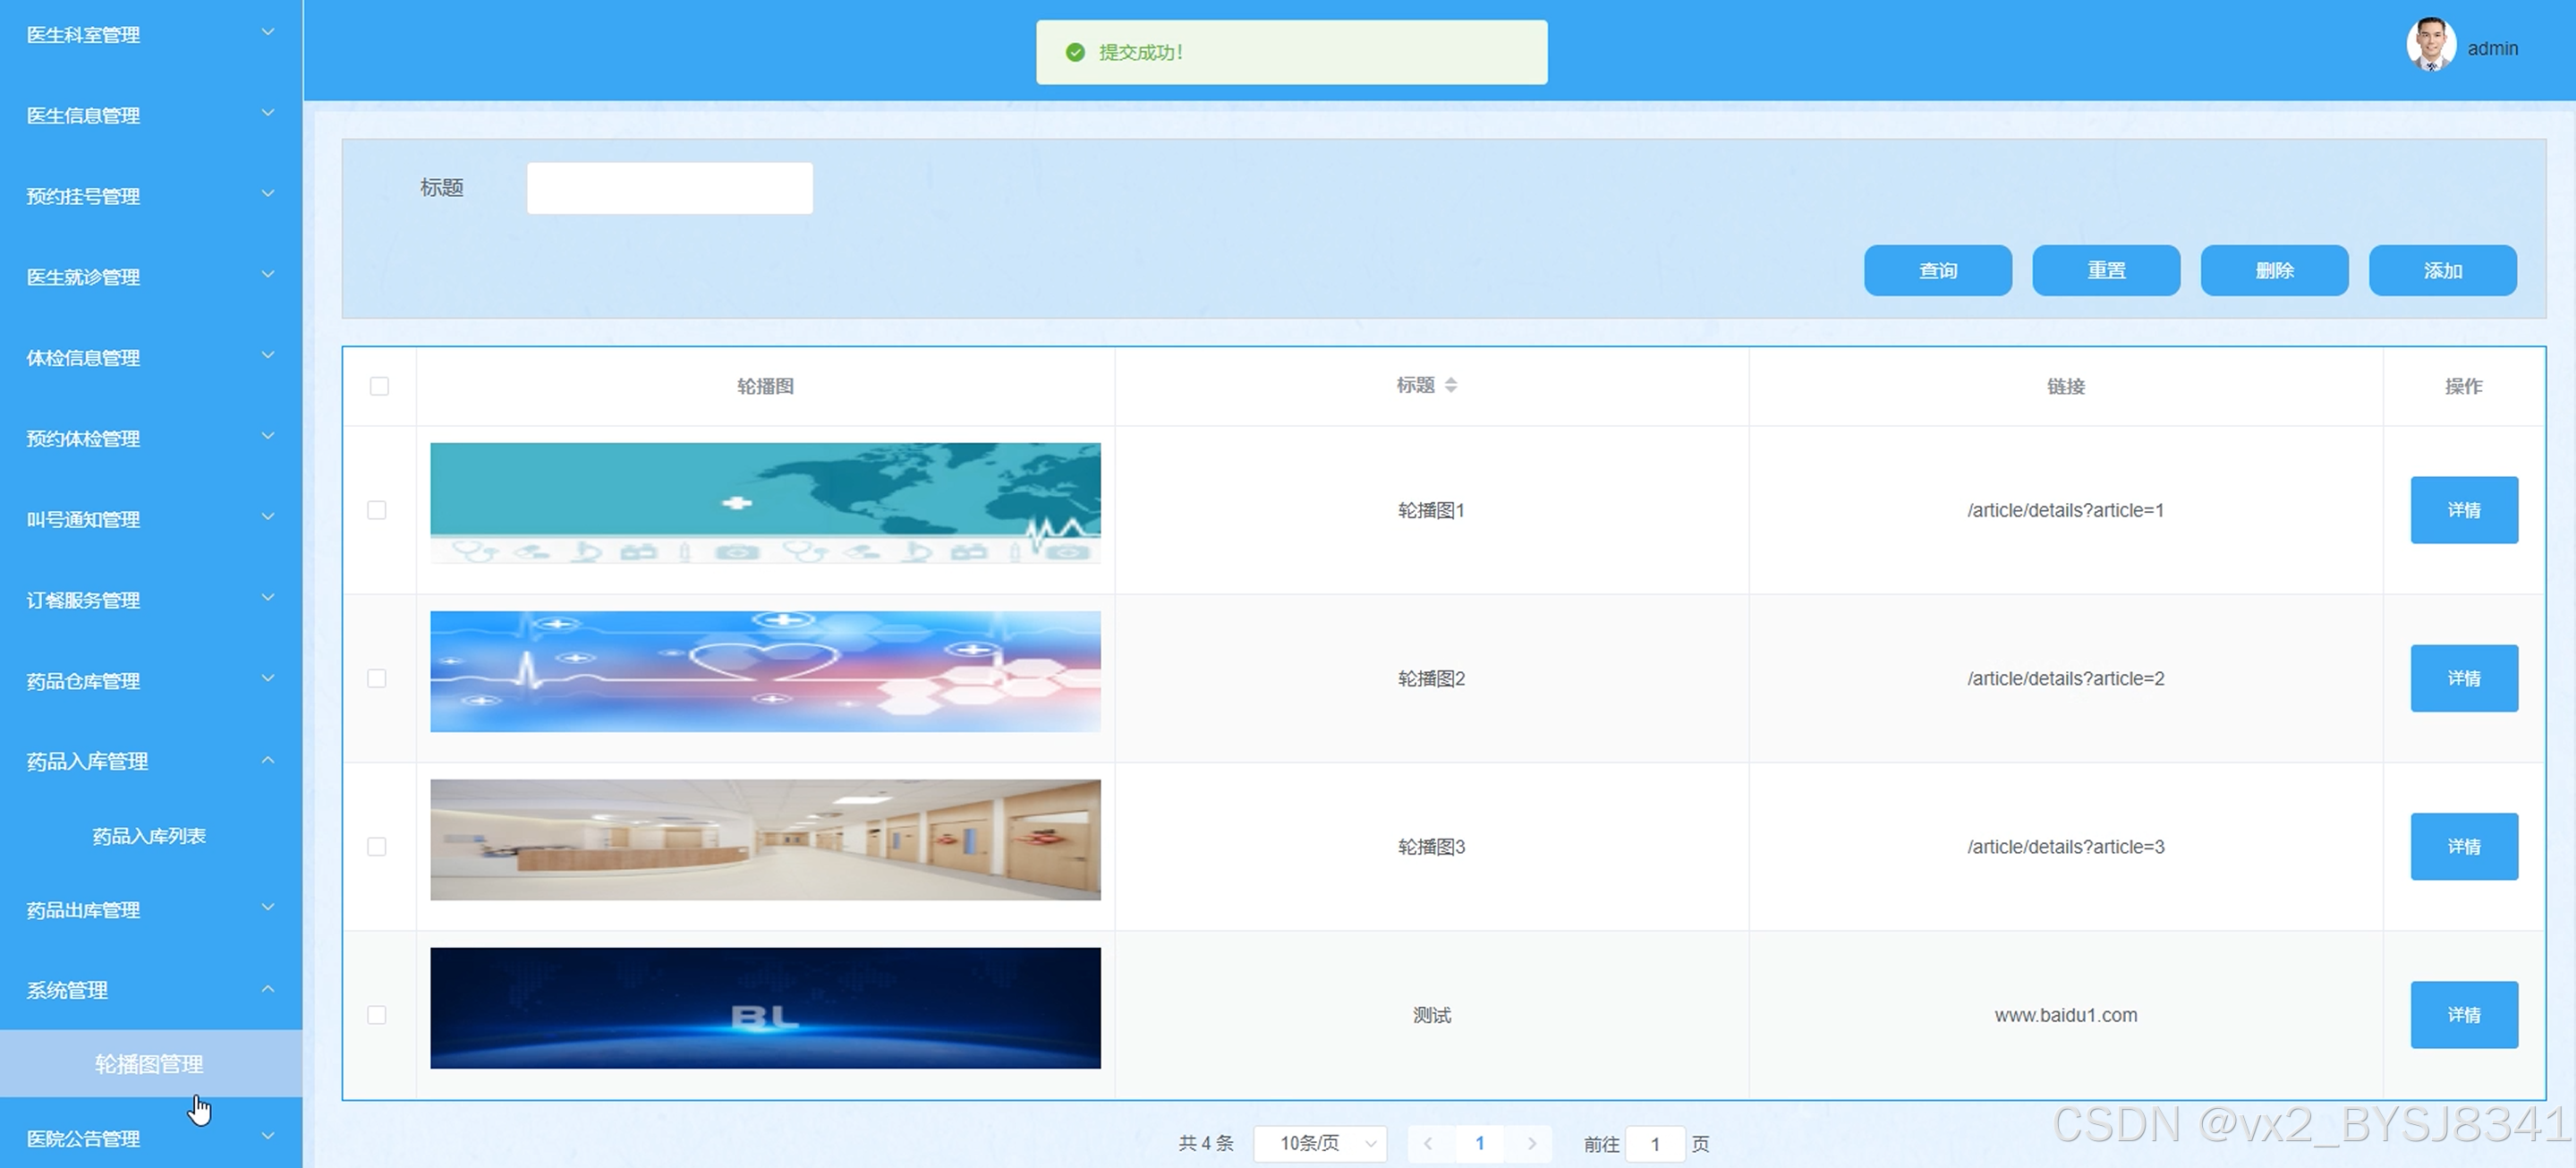Select the 轮播图管理 menu item

click(149, 1064)
